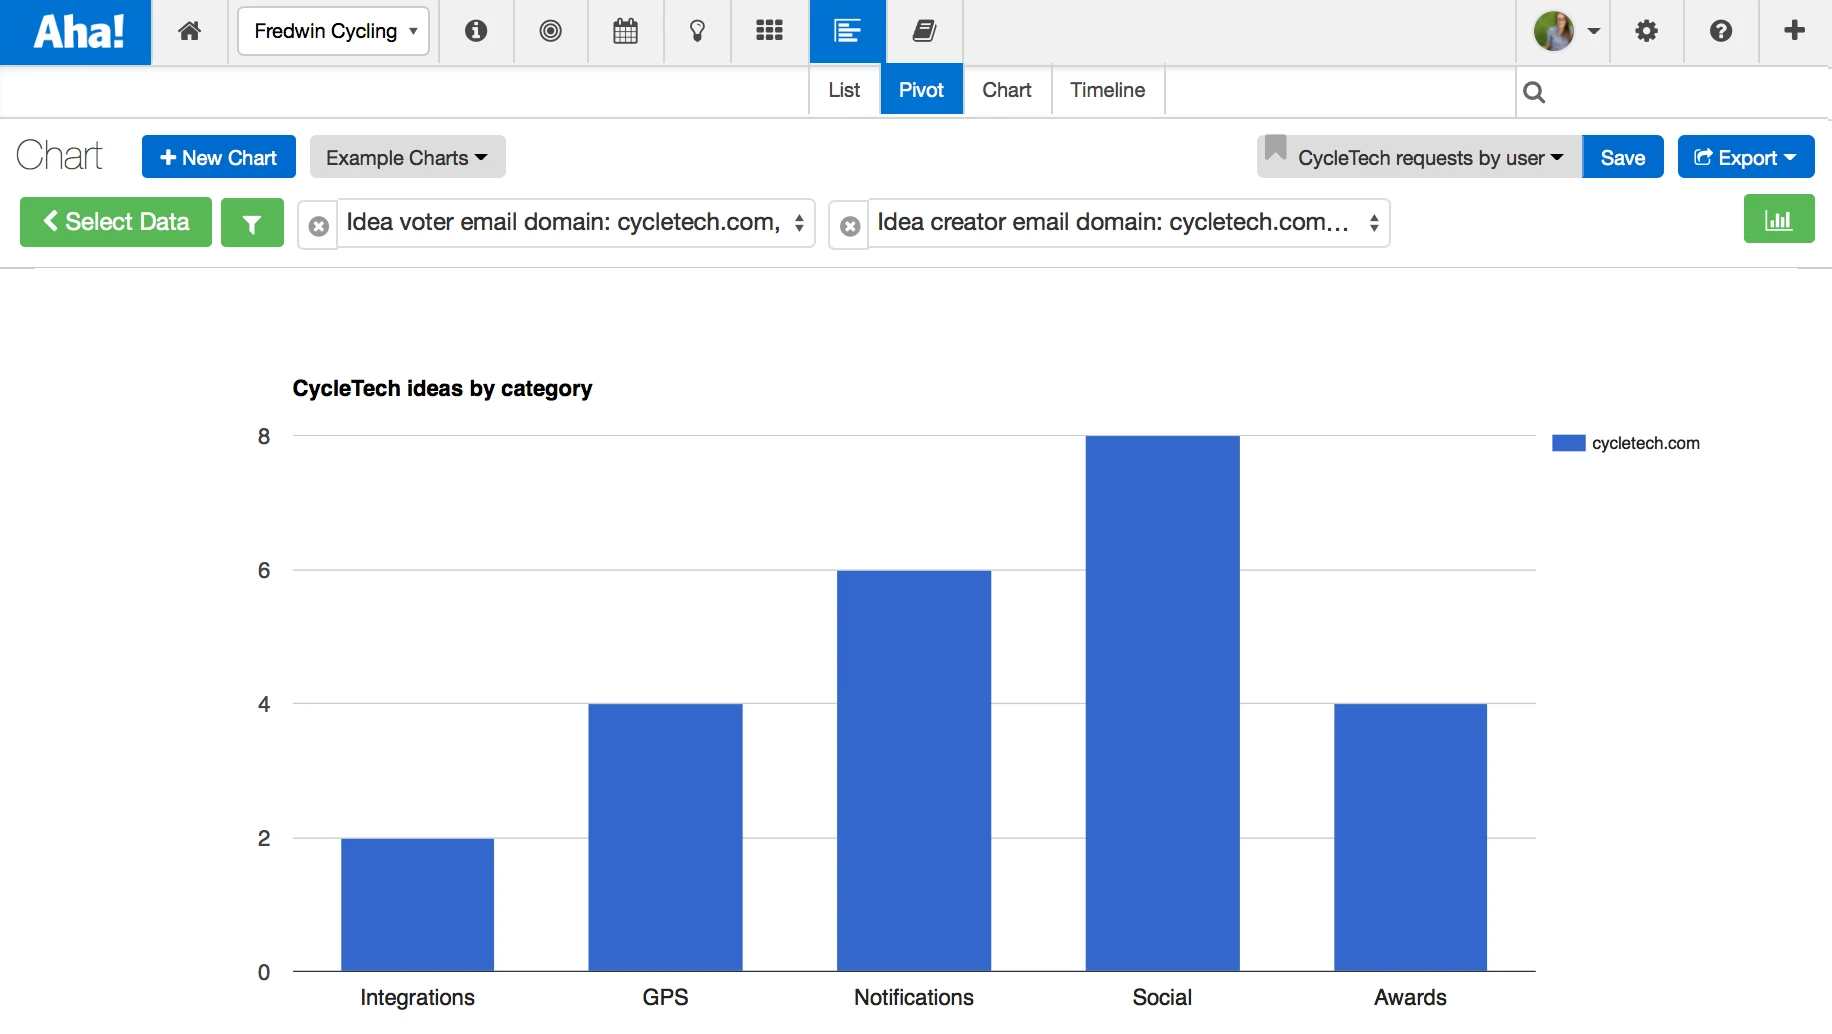The width and height of the screenshot is (1832, 1034).
Task: Click the cycletech.com legend color swatch
Action: click(1568, 443)
